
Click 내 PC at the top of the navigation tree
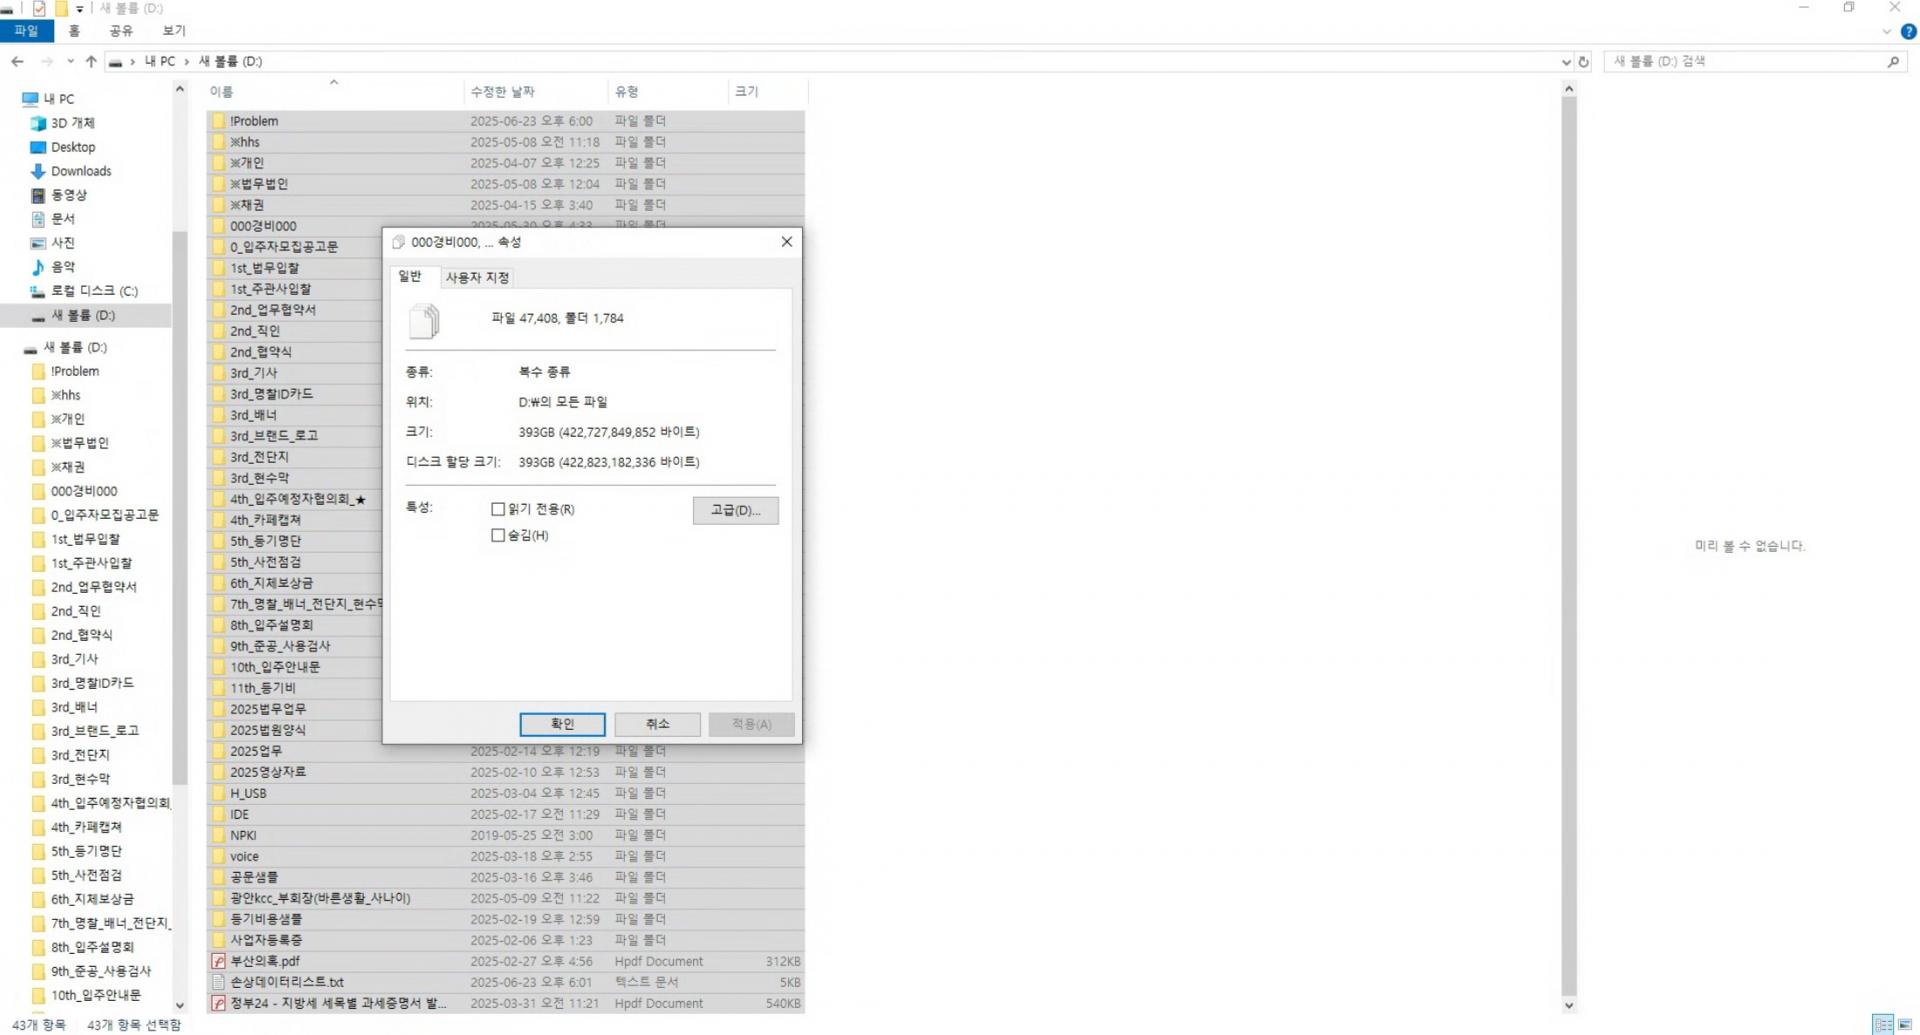pyautogui.click(x=59, y=99)
